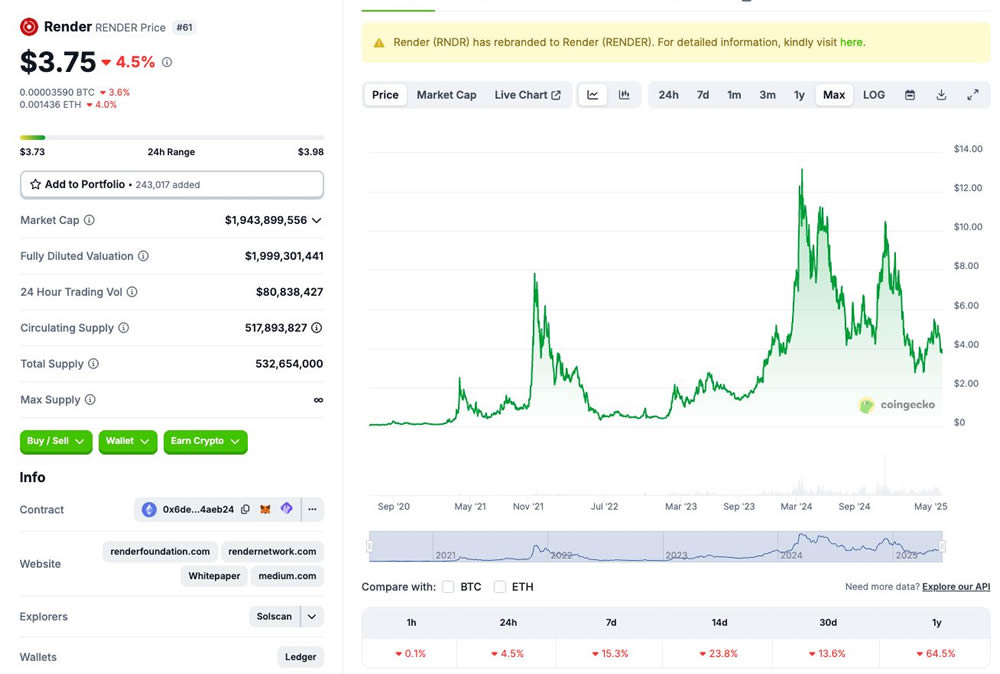Toggle LOG scale on chart

[874, 95]
